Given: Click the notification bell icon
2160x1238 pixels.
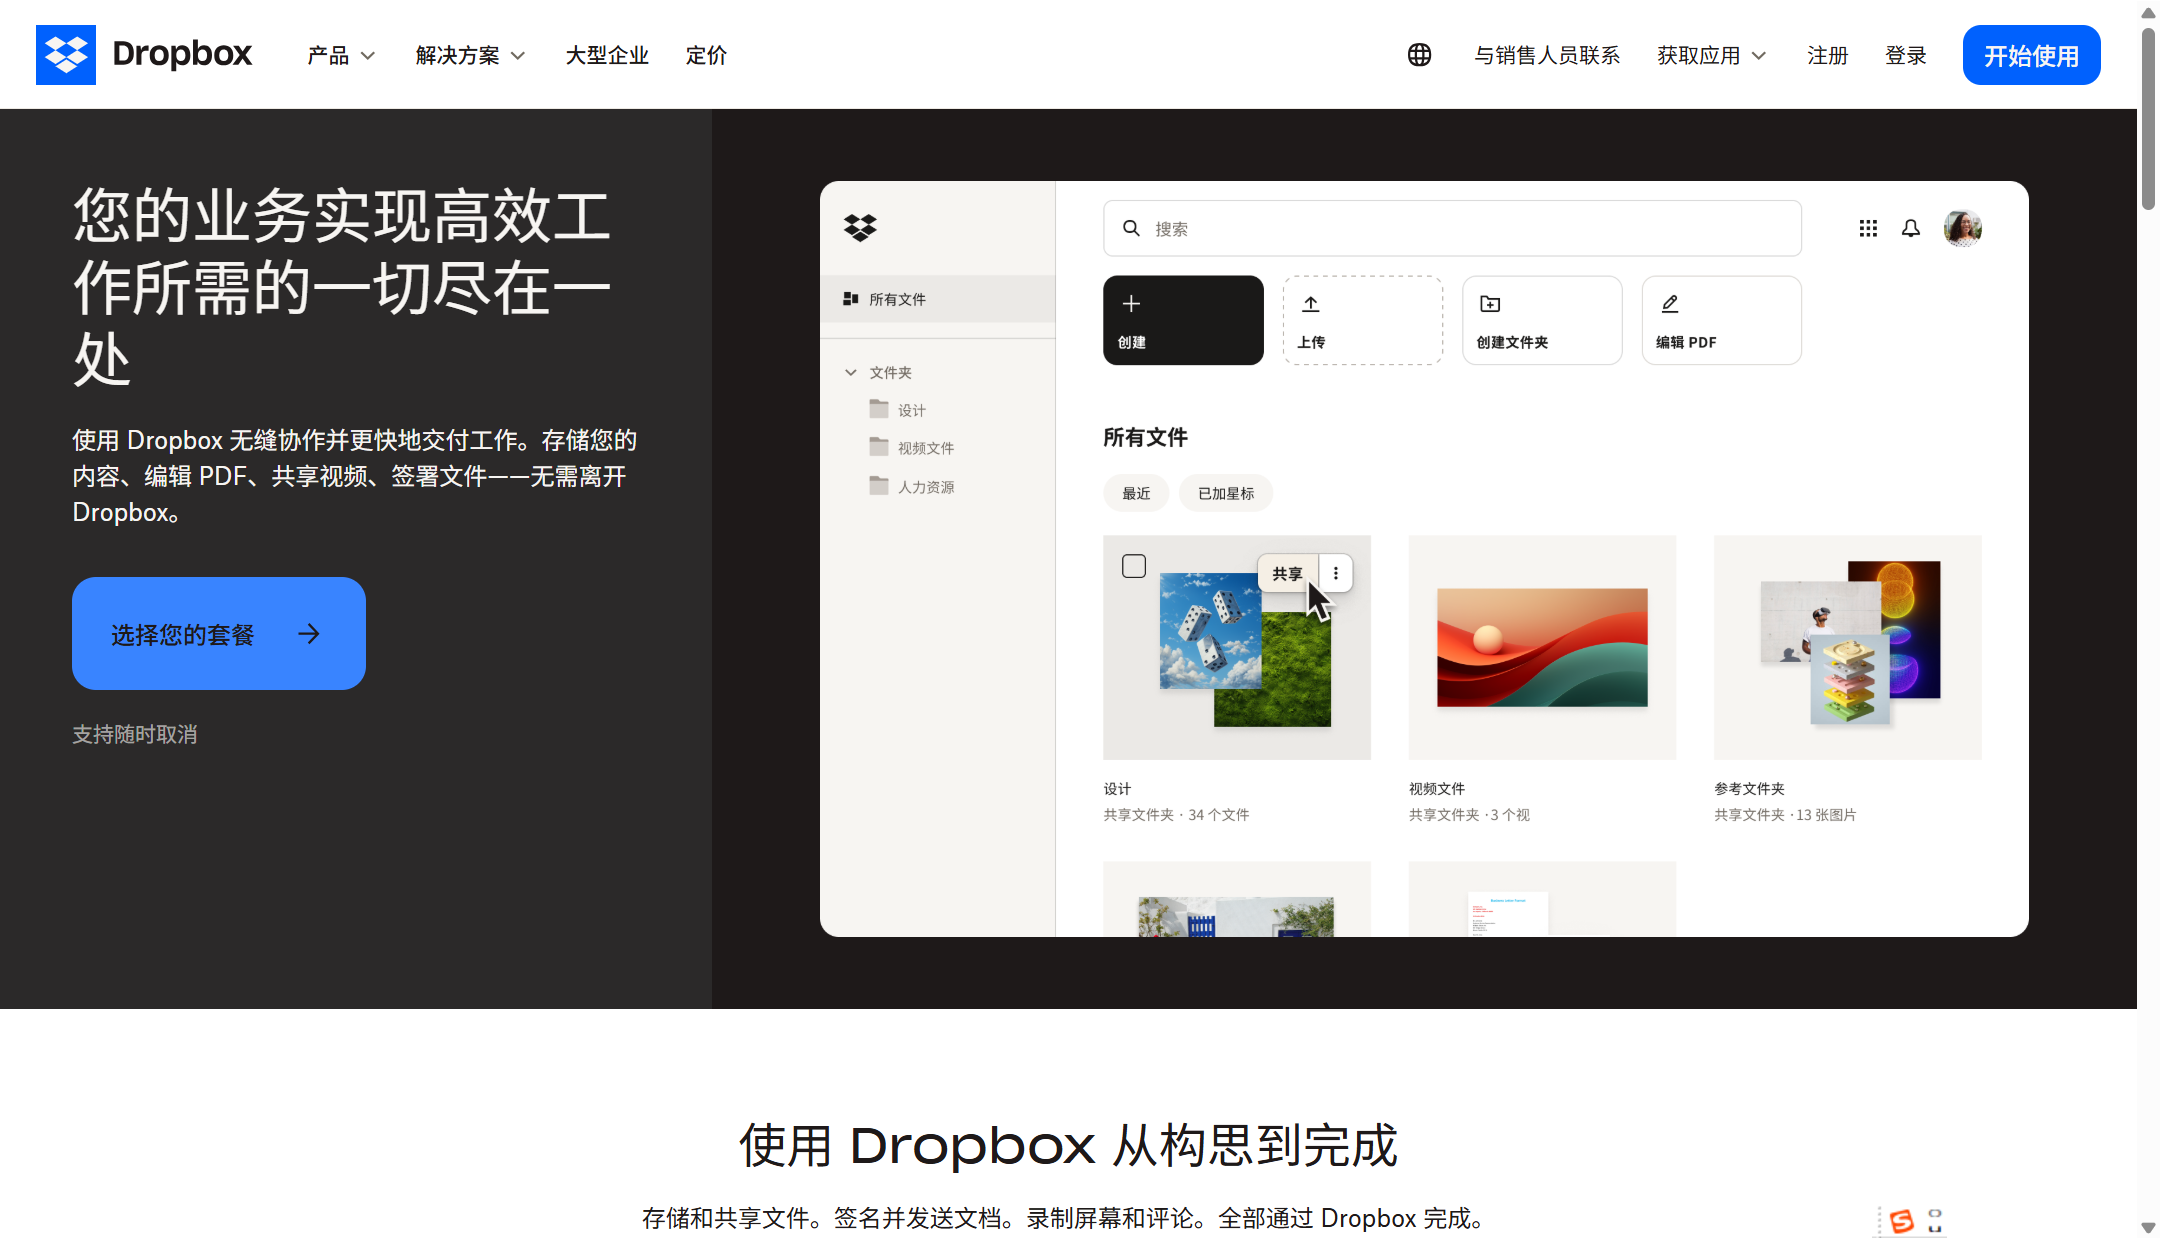Looking at the screenshot, I should point(1910,228).
